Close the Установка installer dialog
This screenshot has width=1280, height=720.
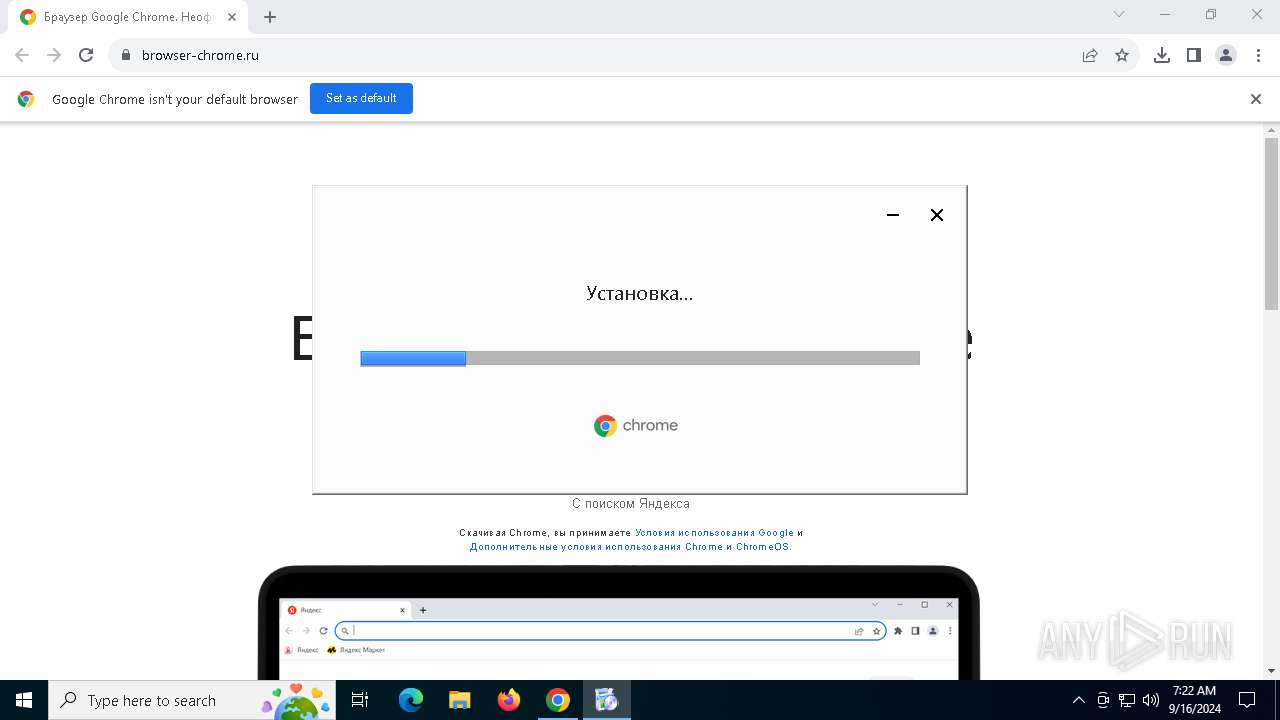[937, 215]
